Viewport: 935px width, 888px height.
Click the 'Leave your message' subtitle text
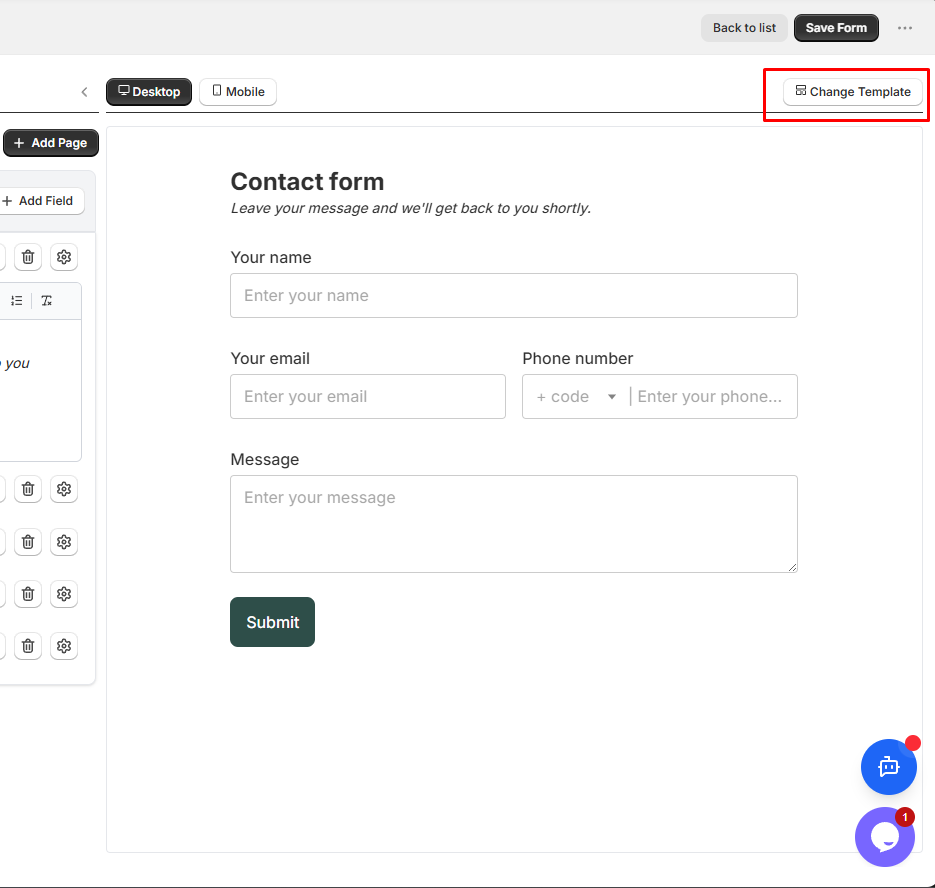point(411,208)
